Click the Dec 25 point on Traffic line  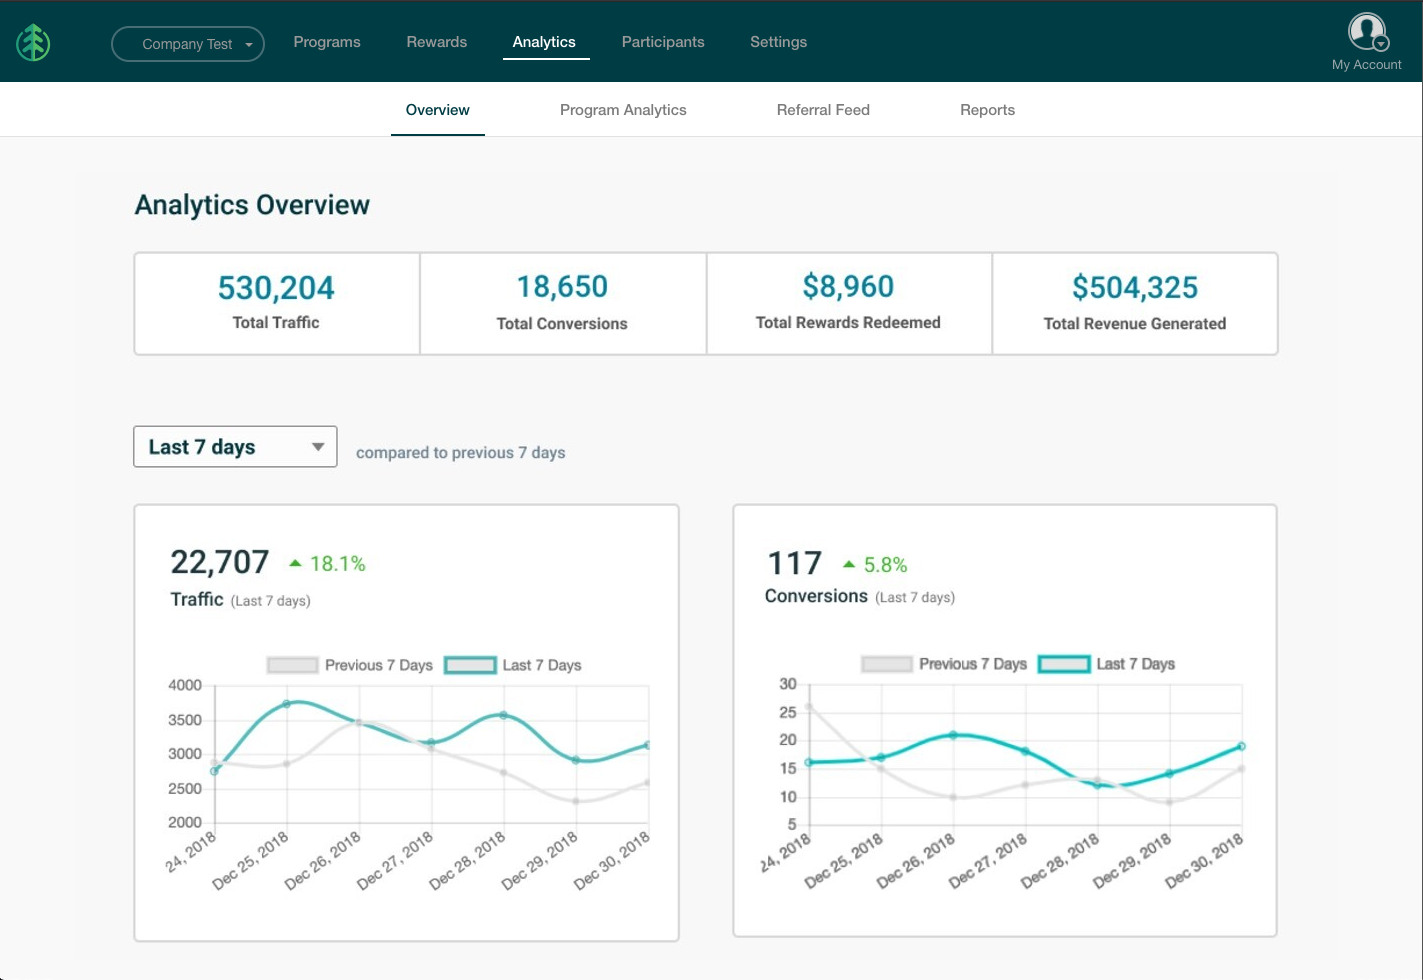coord(287,704)
